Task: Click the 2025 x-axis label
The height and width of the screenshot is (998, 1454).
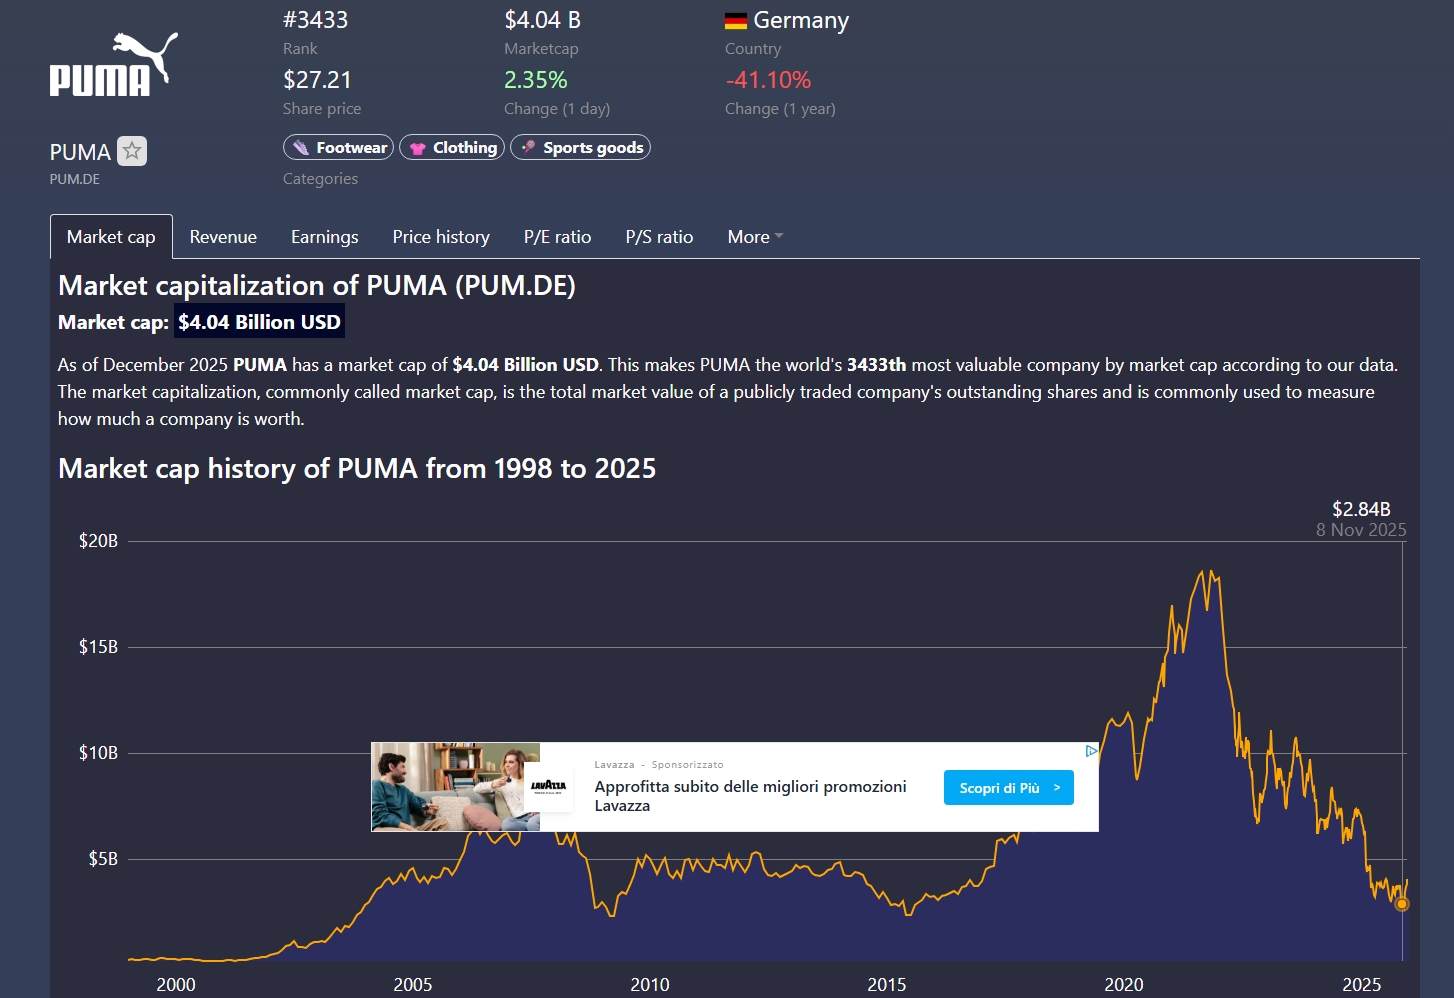Action: pos(1361,985)
